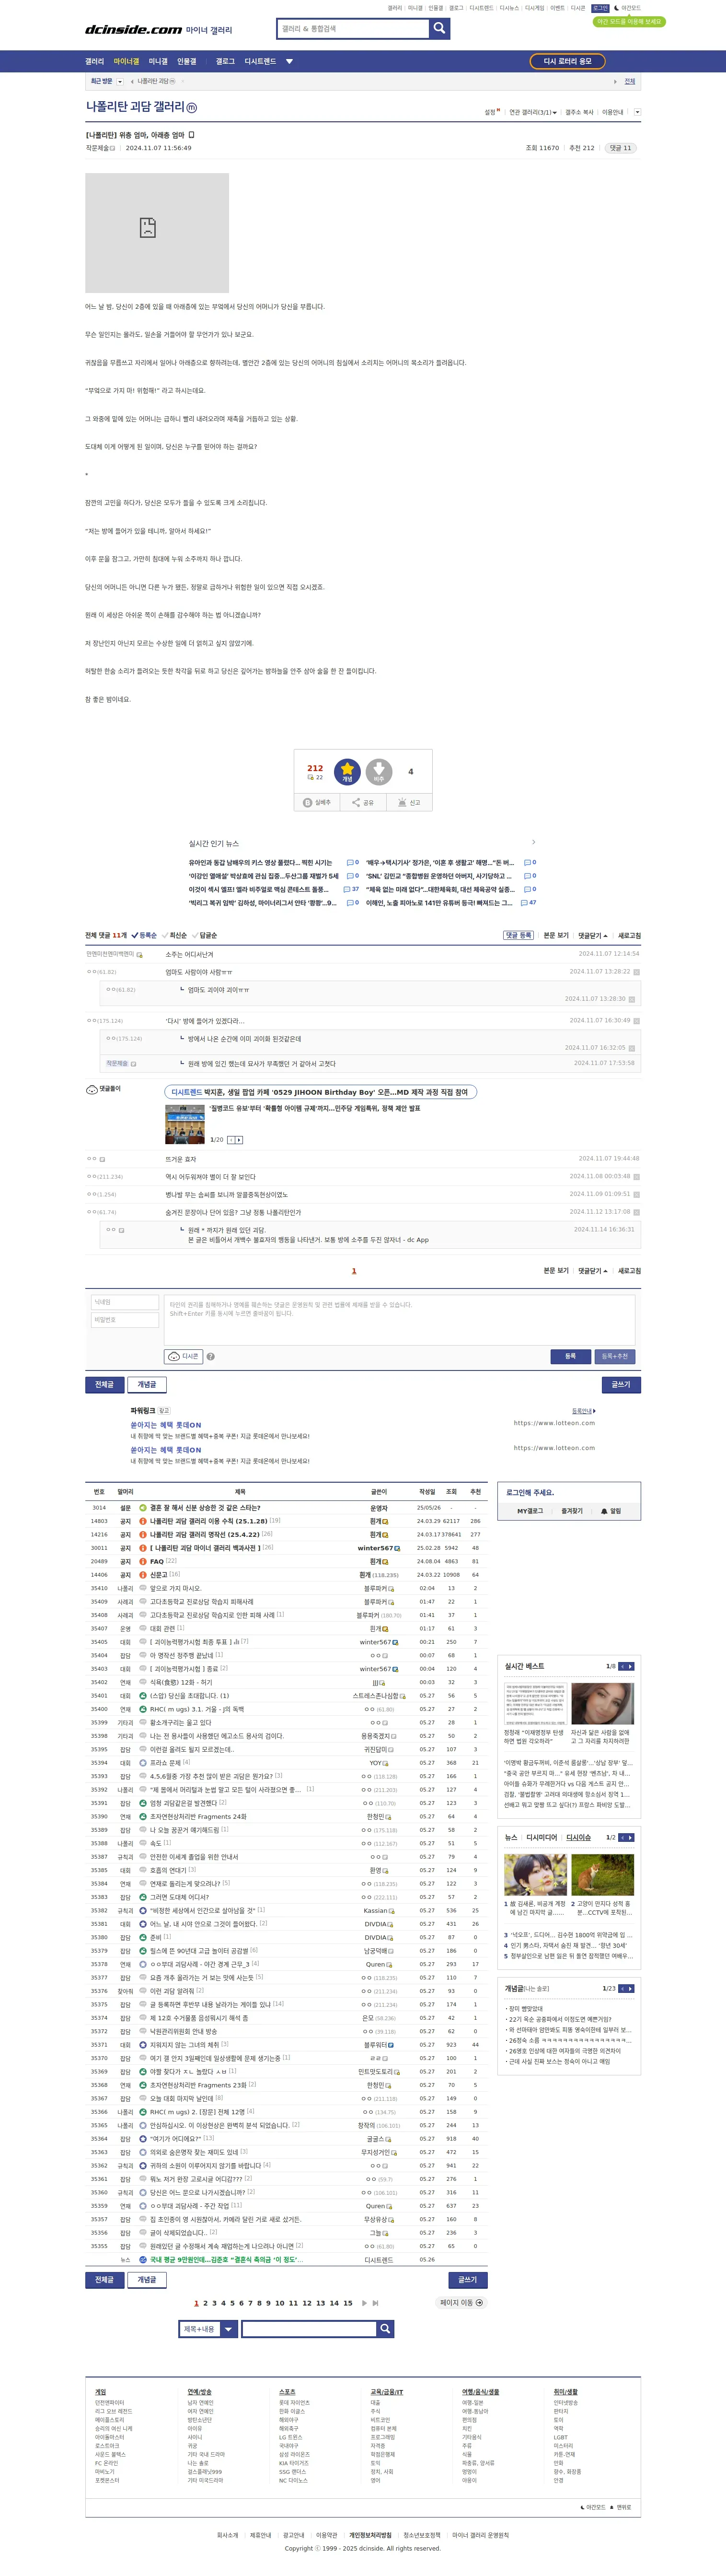726x2576 pixels.
Task: Click the ⓜ minor gallery badge next to the title
Action: (192, 107)
